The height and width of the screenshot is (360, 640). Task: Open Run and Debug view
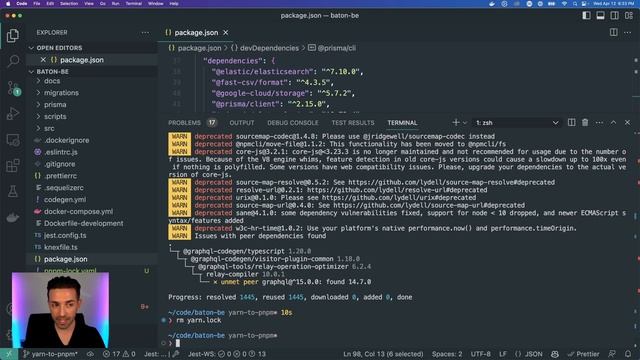tap(13, 114)
